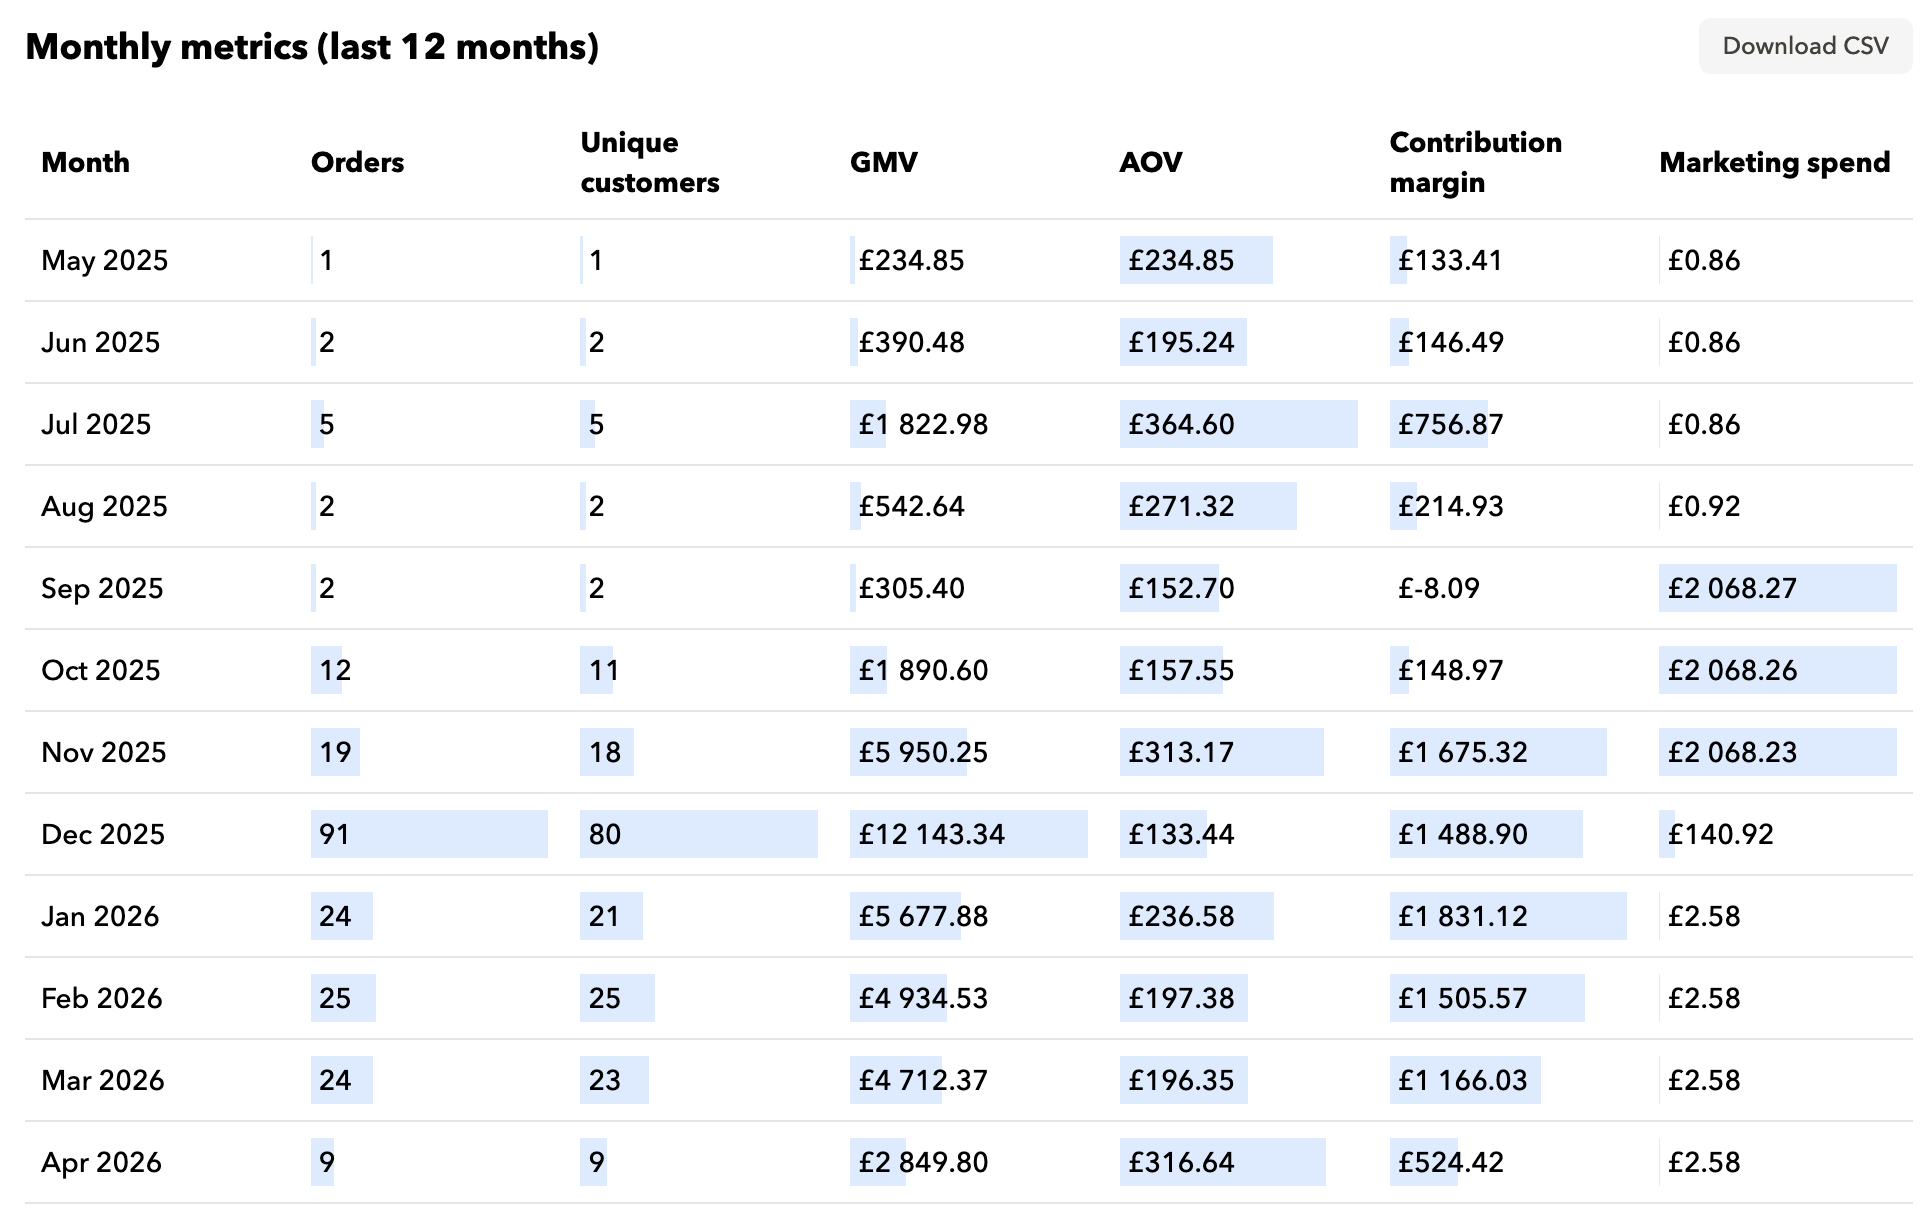This screenshot has width=1930, height=1220.
Task: Click Feb 2026 unique customers value 25
Action: point(604,998)
